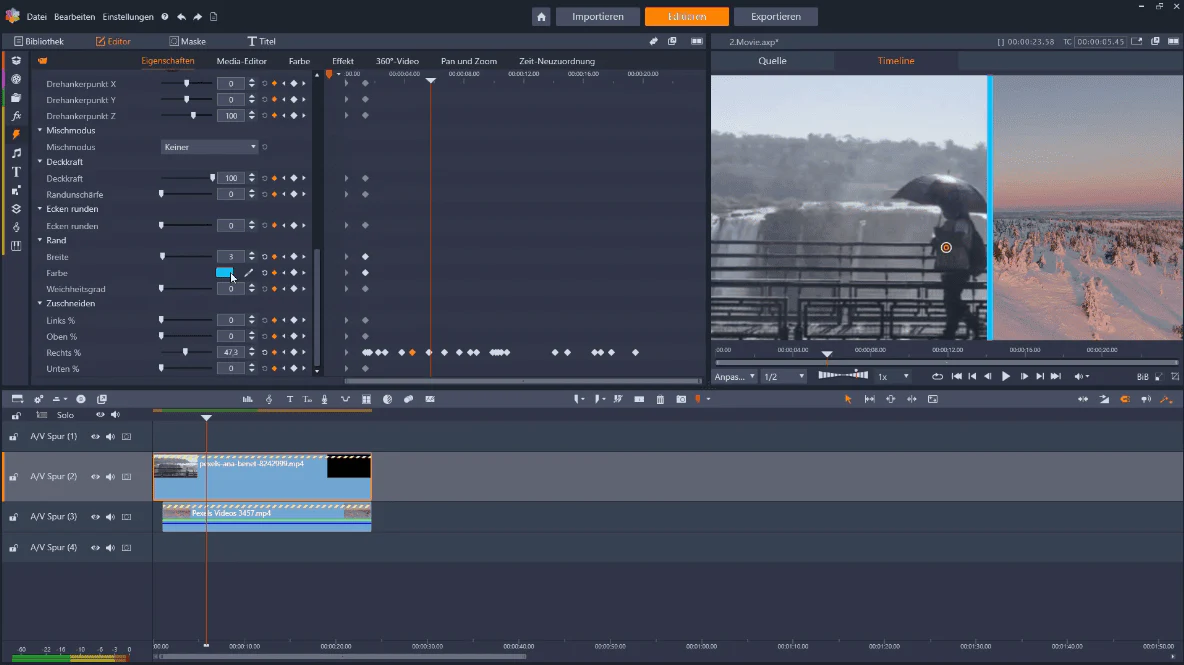Click the fx effects icon in left sidebar
The height and width of the screenshot is (665, 1184).
click(16, 116)
